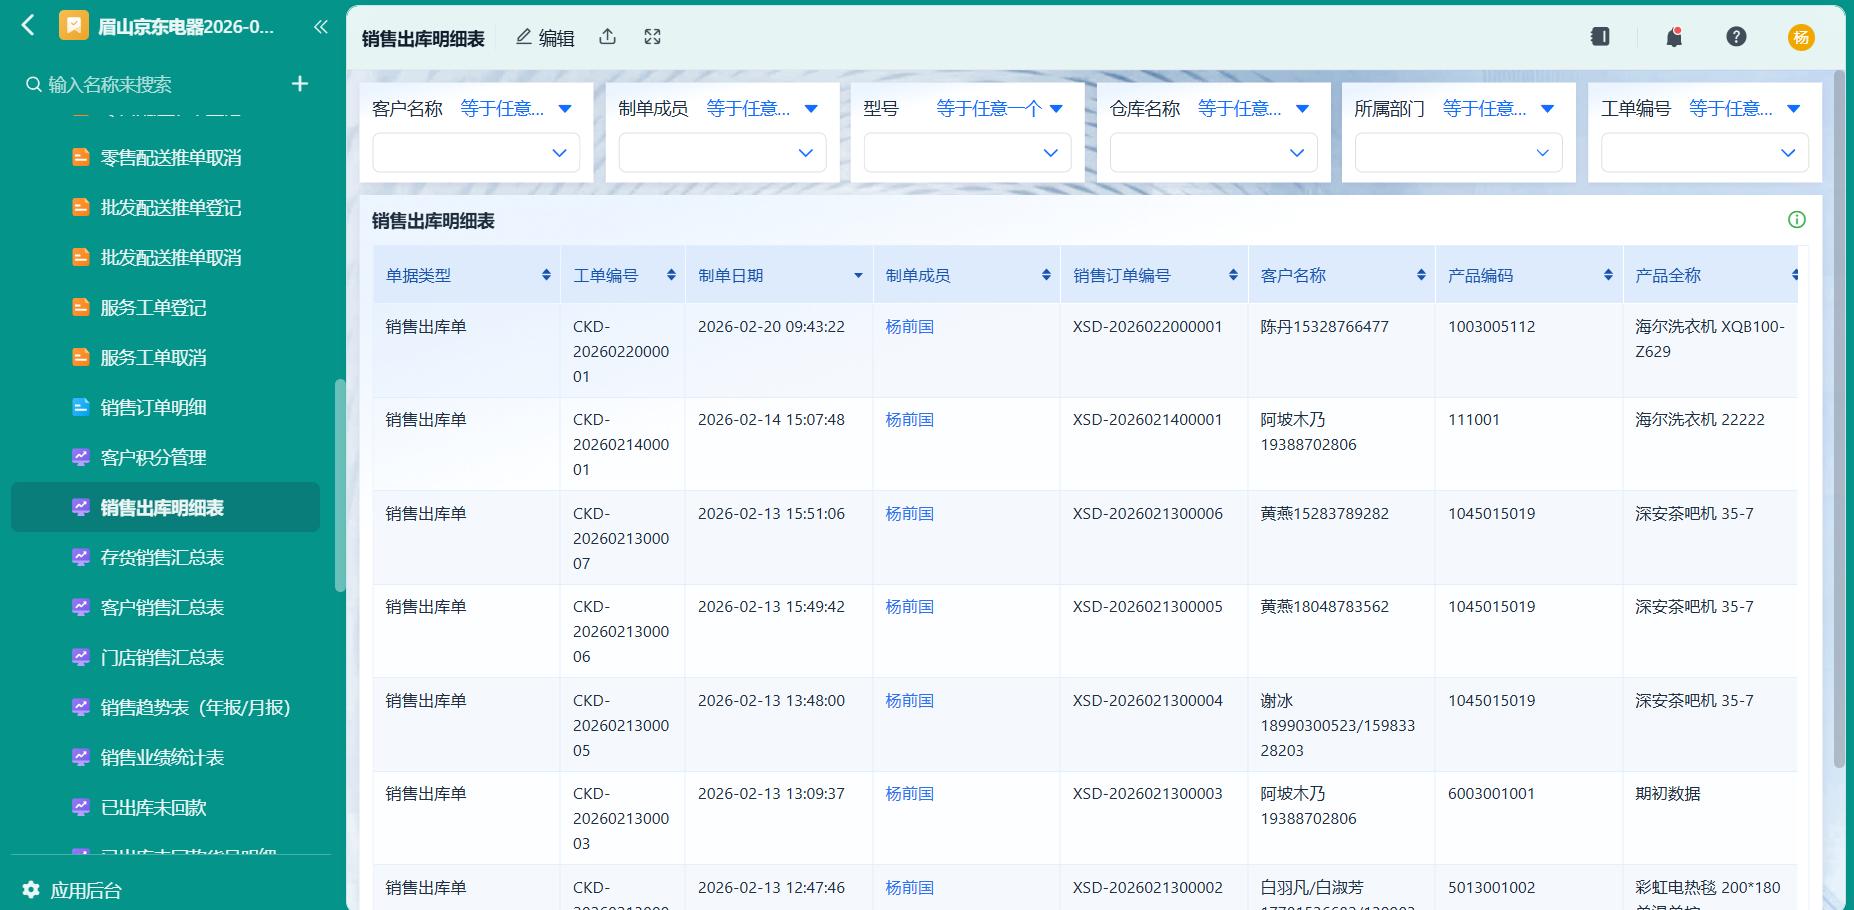1854x910 pixels.
Task: Open 零售配送推单取消 in sidebar
Action: 165,158
